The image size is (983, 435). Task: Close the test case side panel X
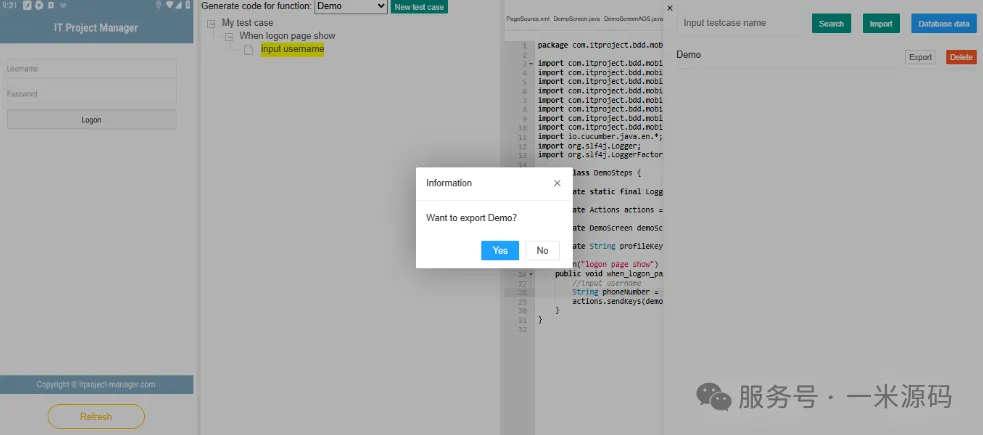pos(670,8)
